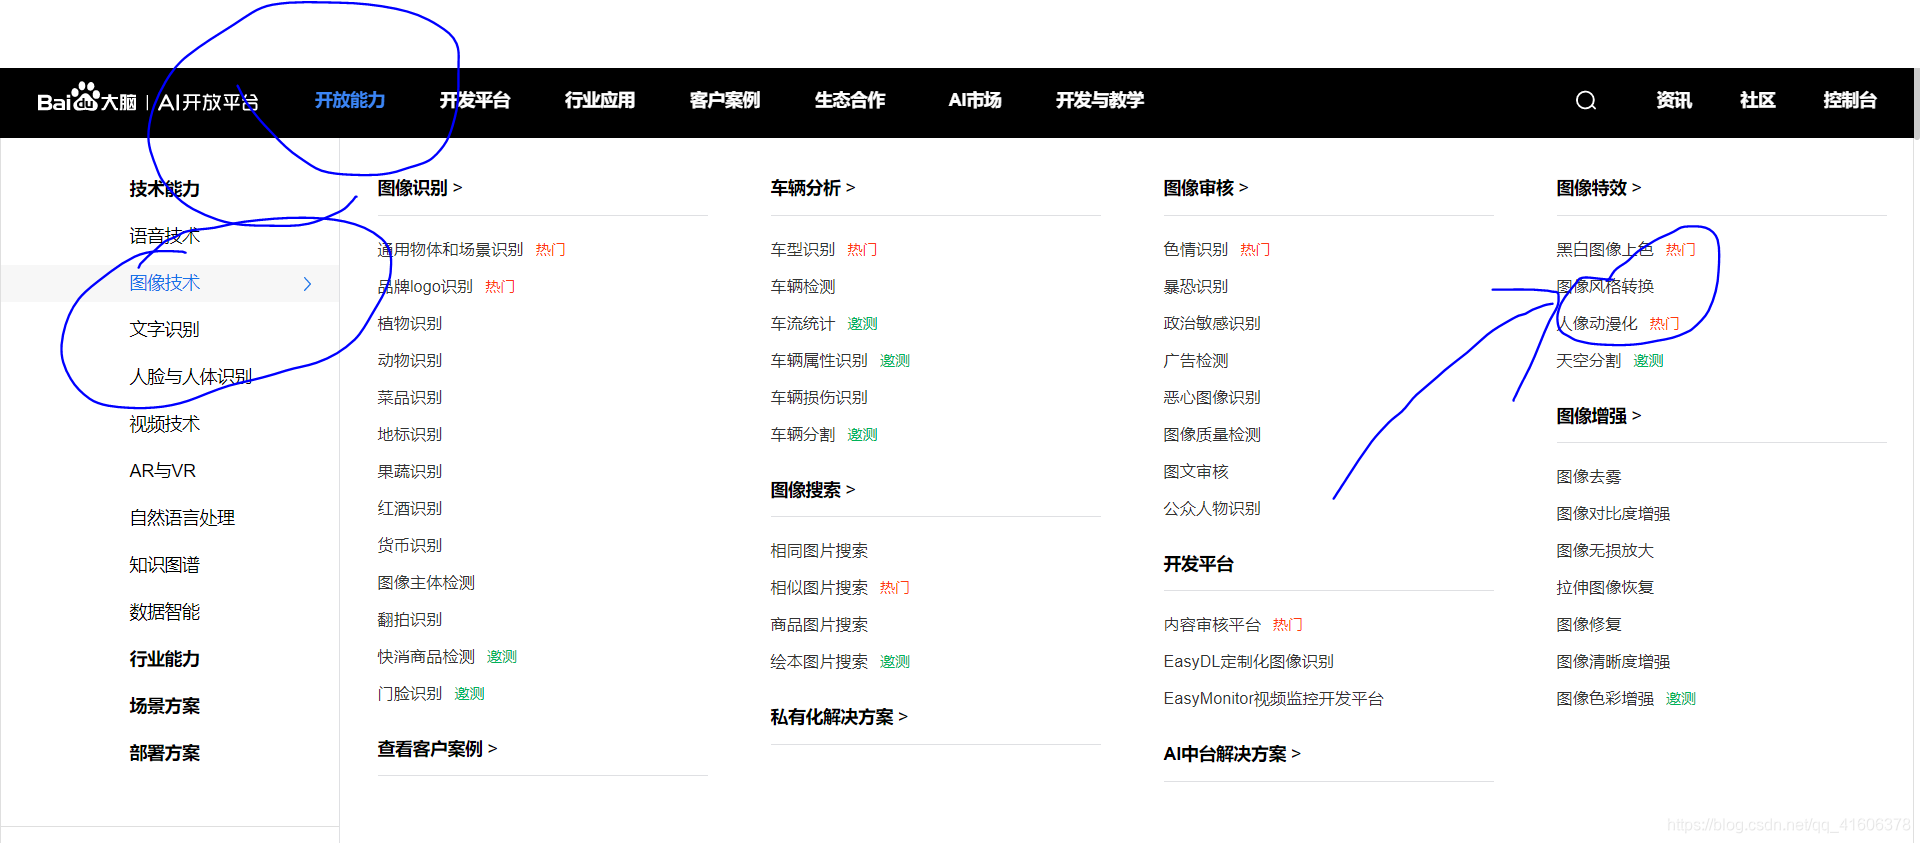Open 黑白图像上色 link
The width and height of the screenshot is (1920, 843).
(1605, 250)
